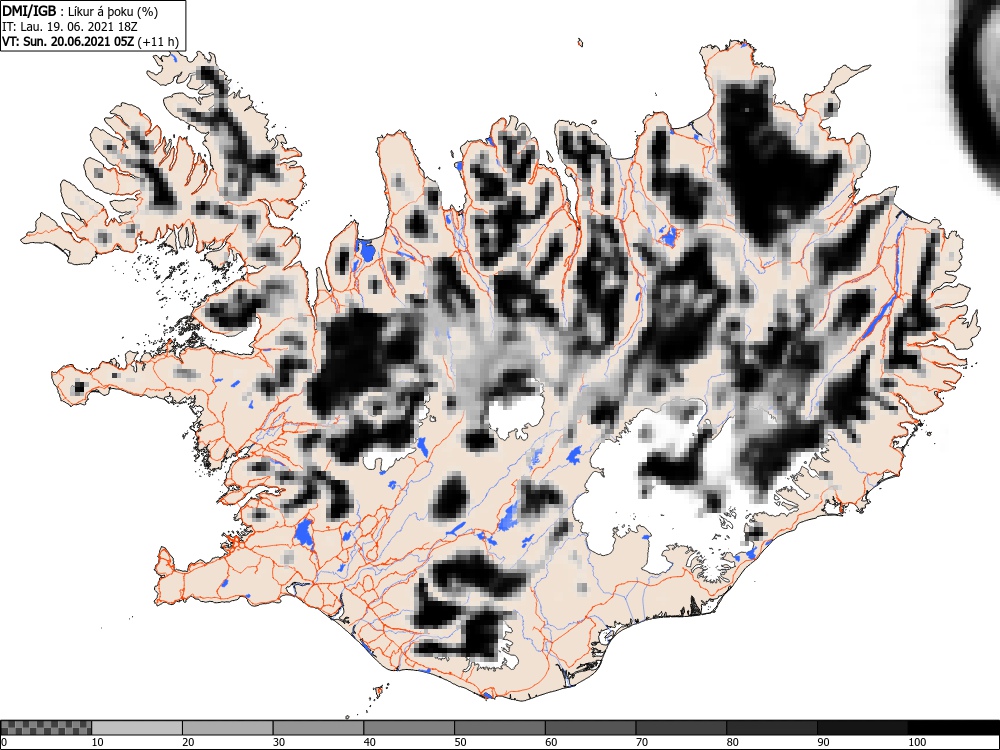
Task: Click the 60–70% legend swatch
Action: click(590, 728)
